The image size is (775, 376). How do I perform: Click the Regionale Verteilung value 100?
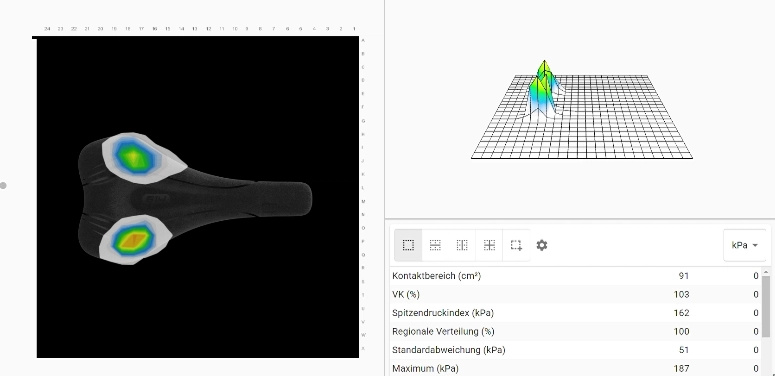tap(682, 331)
